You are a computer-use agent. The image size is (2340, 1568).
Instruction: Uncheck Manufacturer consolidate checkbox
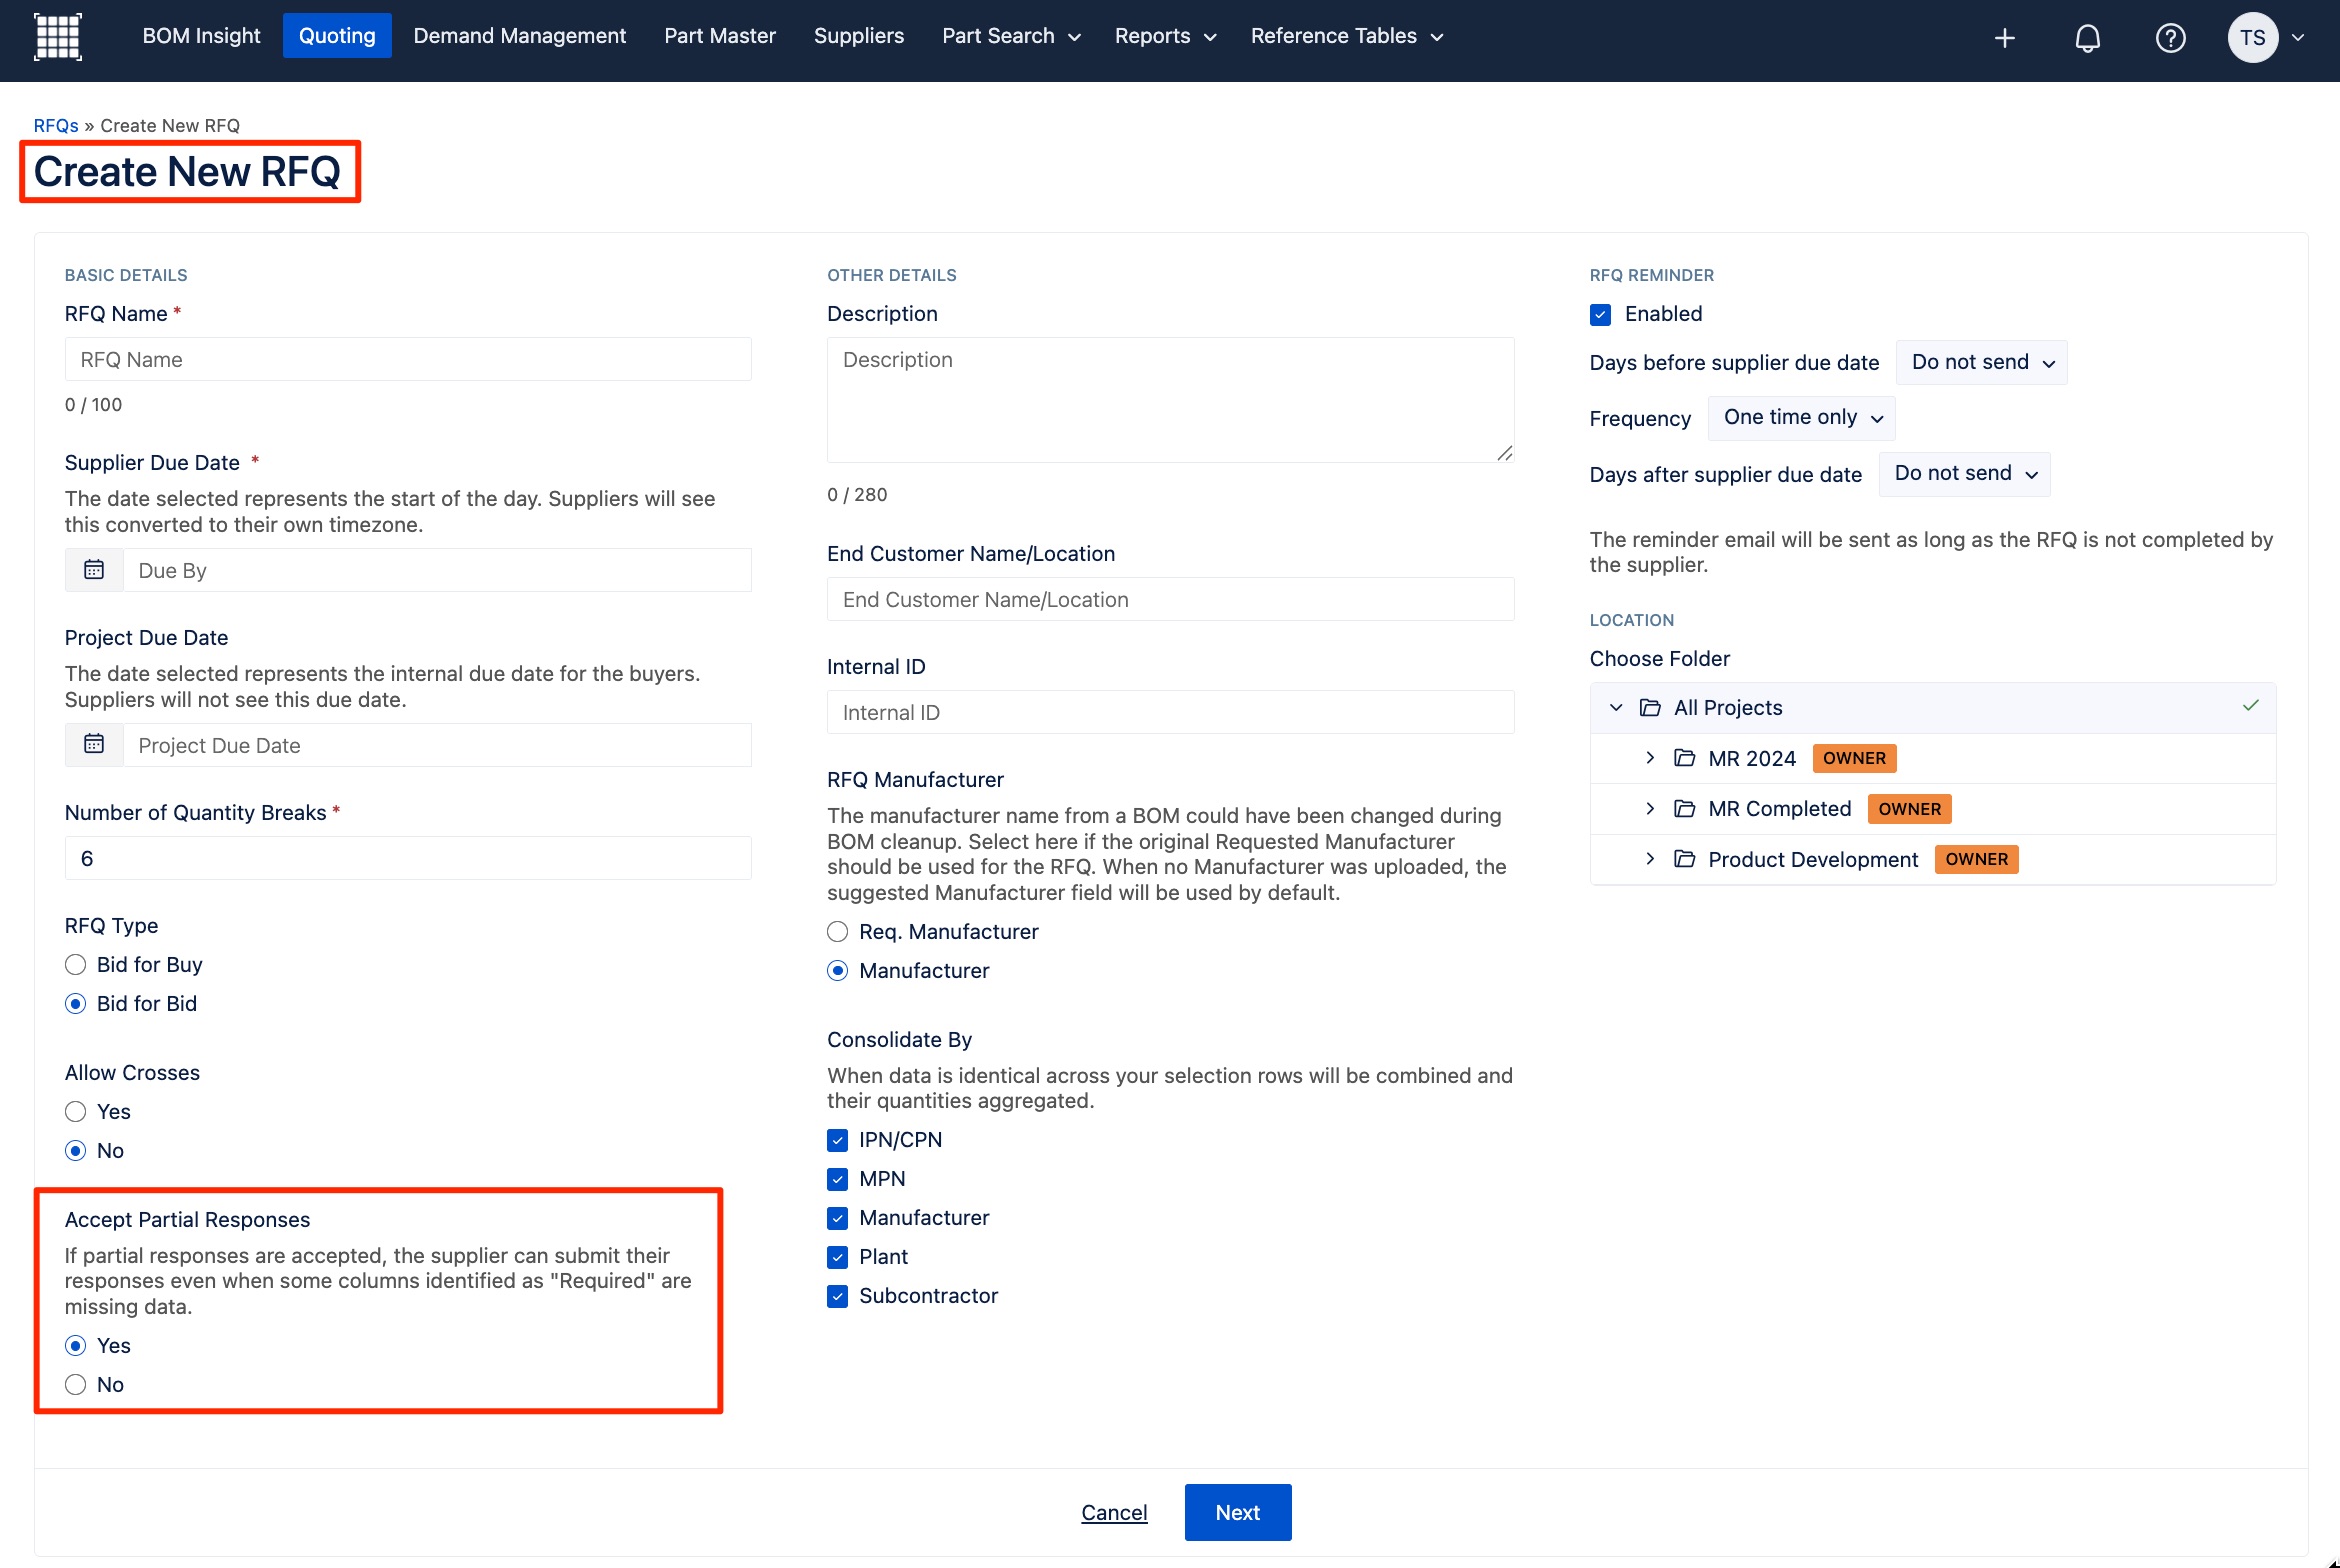(837, 1218)
